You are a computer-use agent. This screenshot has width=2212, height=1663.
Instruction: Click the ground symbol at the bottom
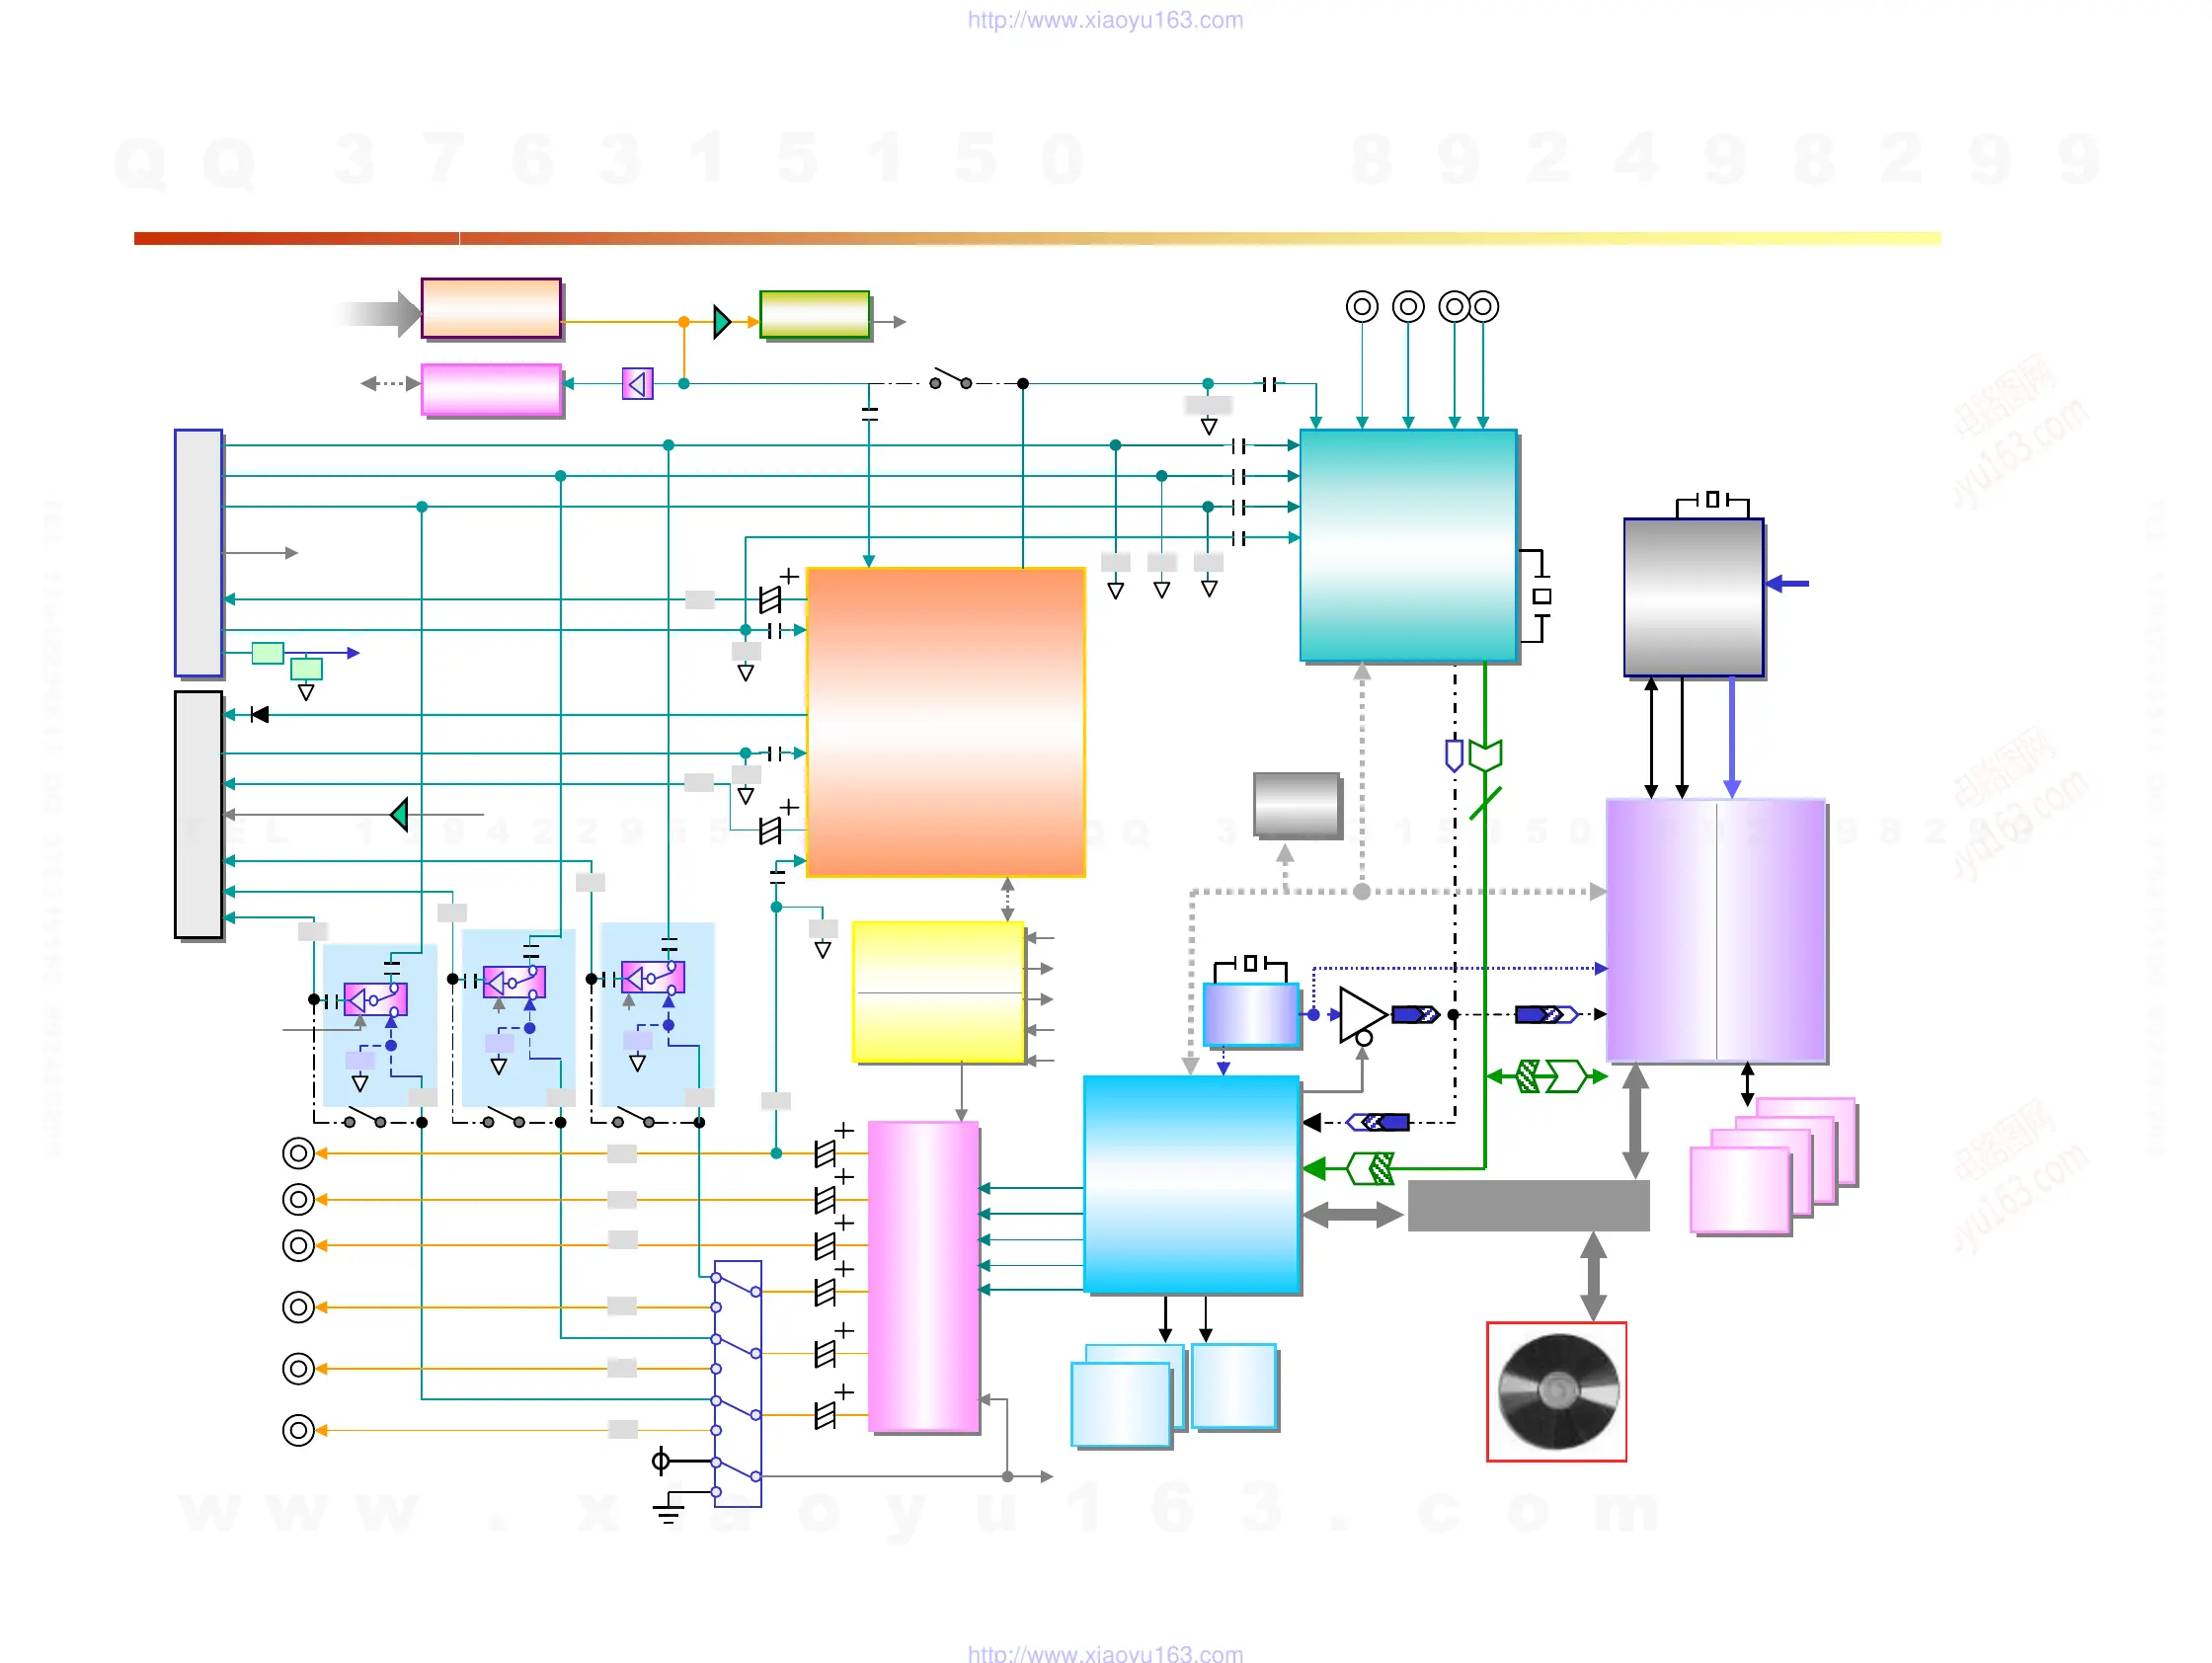(x=668, y=1508)
